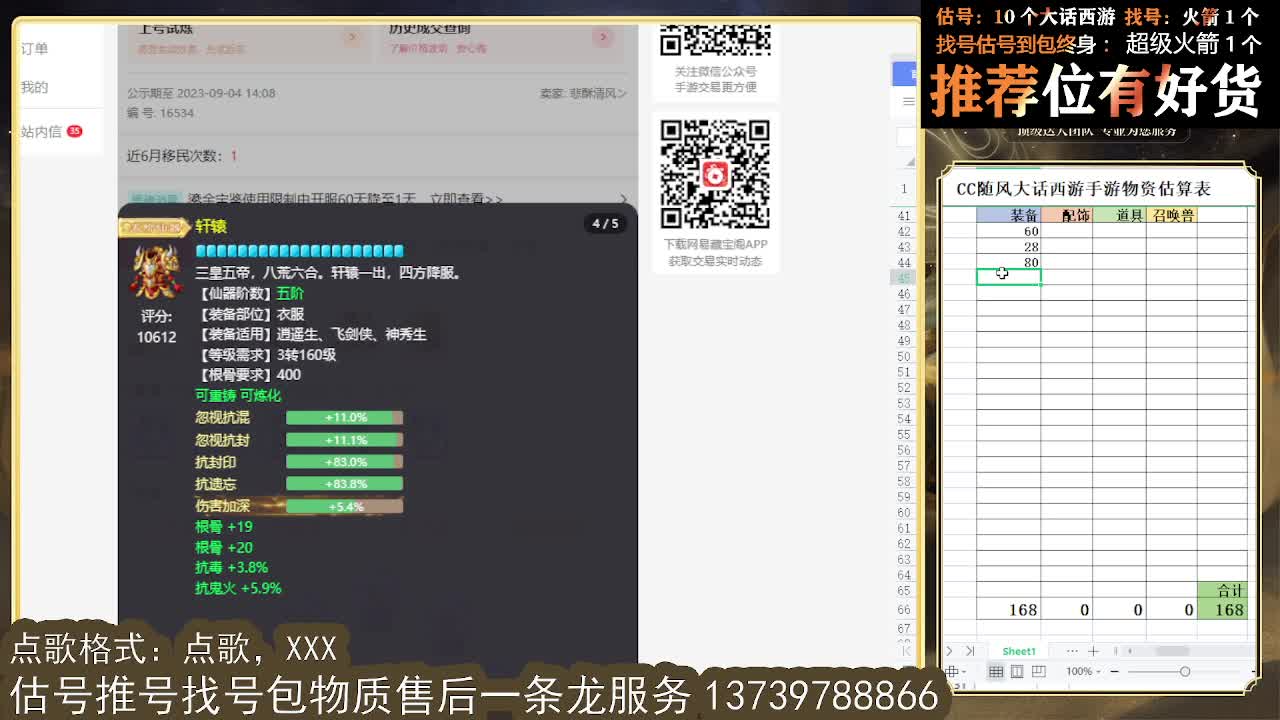Click the 抗封印 +83.0% stat bar

pyautogui.click(x=344, y=462)
